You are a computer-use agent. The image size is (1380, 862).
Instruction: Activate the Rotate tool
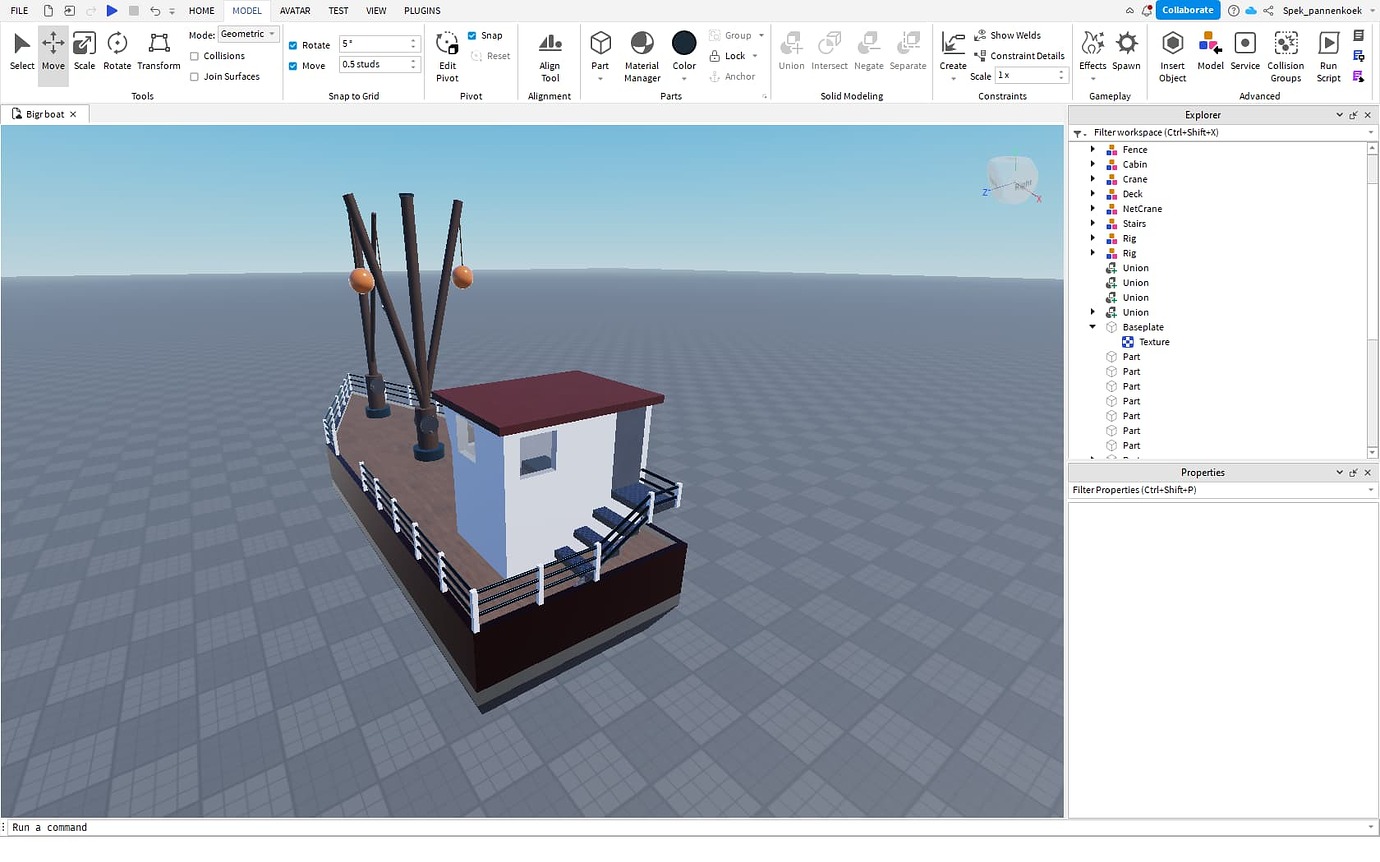click(117, 50)
